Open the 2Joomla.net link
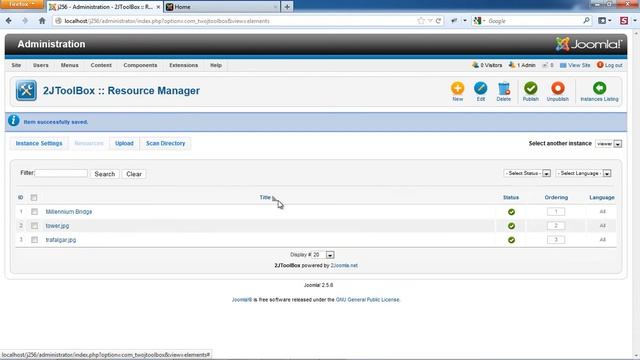Viewport: 640px width, 360px height. tap(344, 265)
